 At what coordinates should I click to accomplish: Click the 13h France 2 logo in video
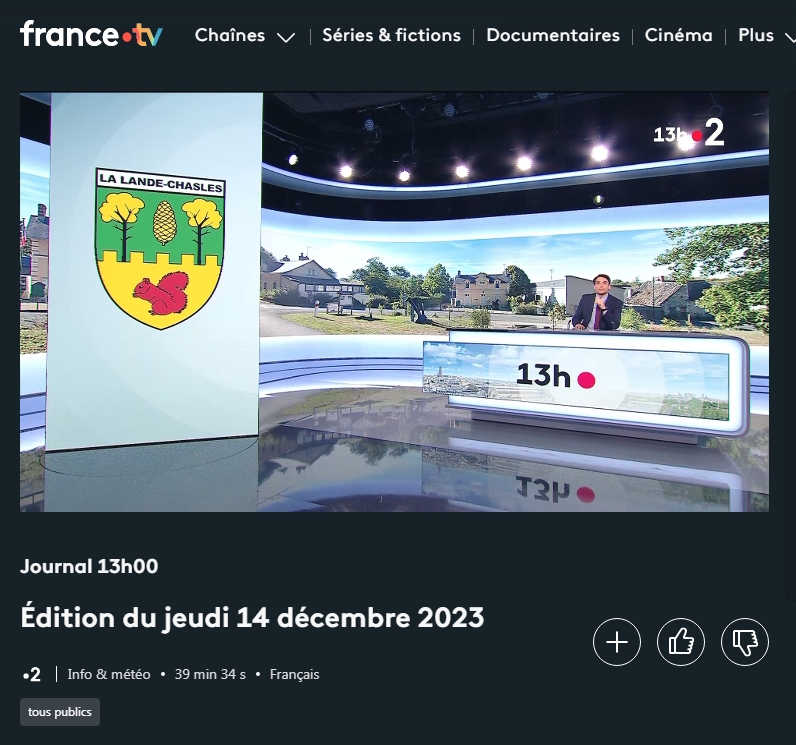click(x=689, y=134)
